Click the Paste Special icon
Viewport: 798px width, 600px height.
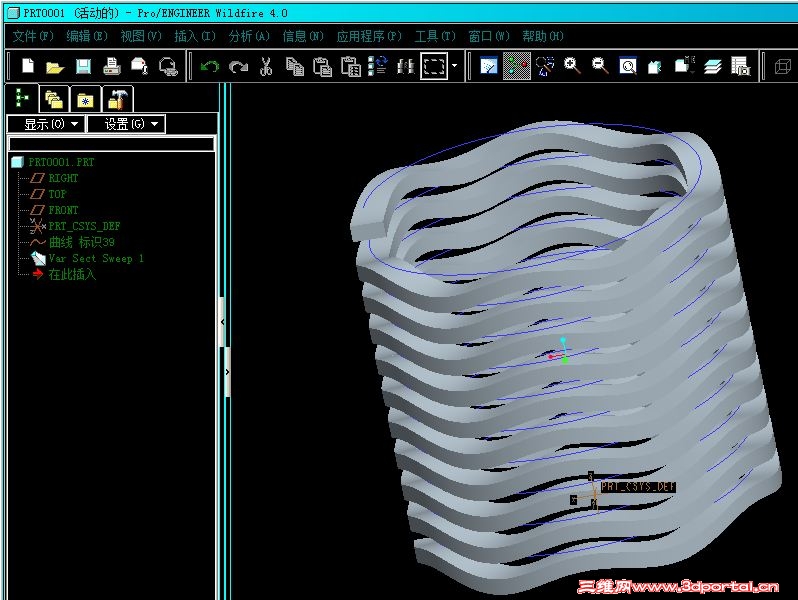point(351,67)
